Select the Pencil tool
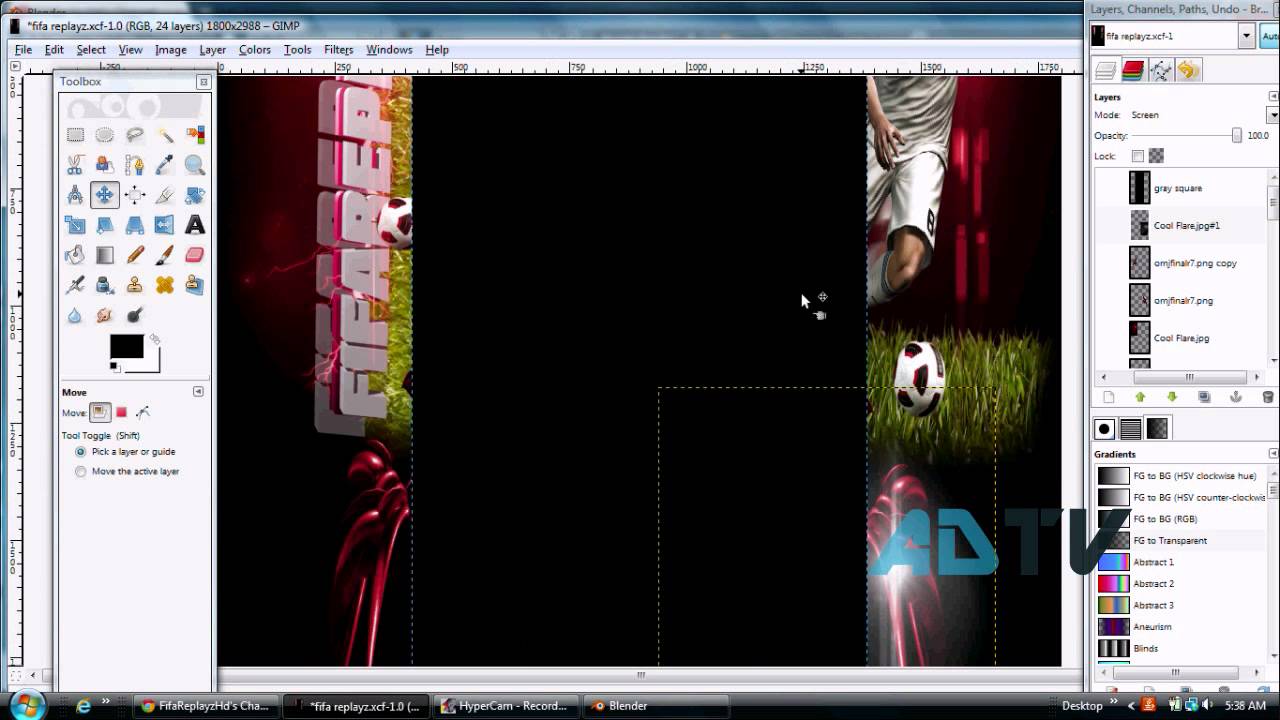The width and height of the screenshot is (1280, 720). 135,255
